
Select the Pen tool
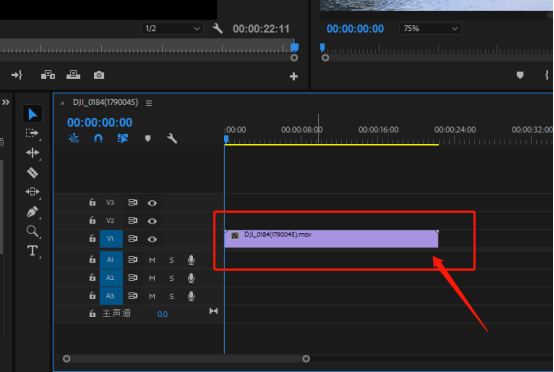pyautogui.click(x=33, y=212)
